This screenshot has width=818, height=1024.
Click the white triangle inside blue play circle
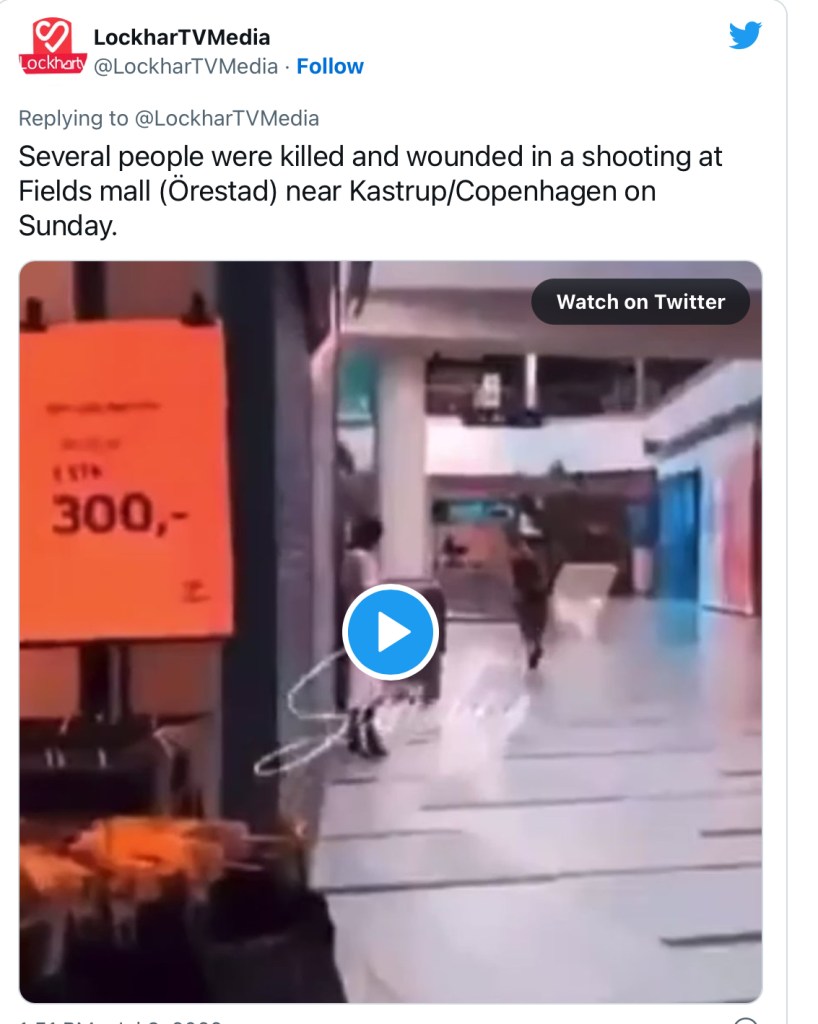[394, 632]
